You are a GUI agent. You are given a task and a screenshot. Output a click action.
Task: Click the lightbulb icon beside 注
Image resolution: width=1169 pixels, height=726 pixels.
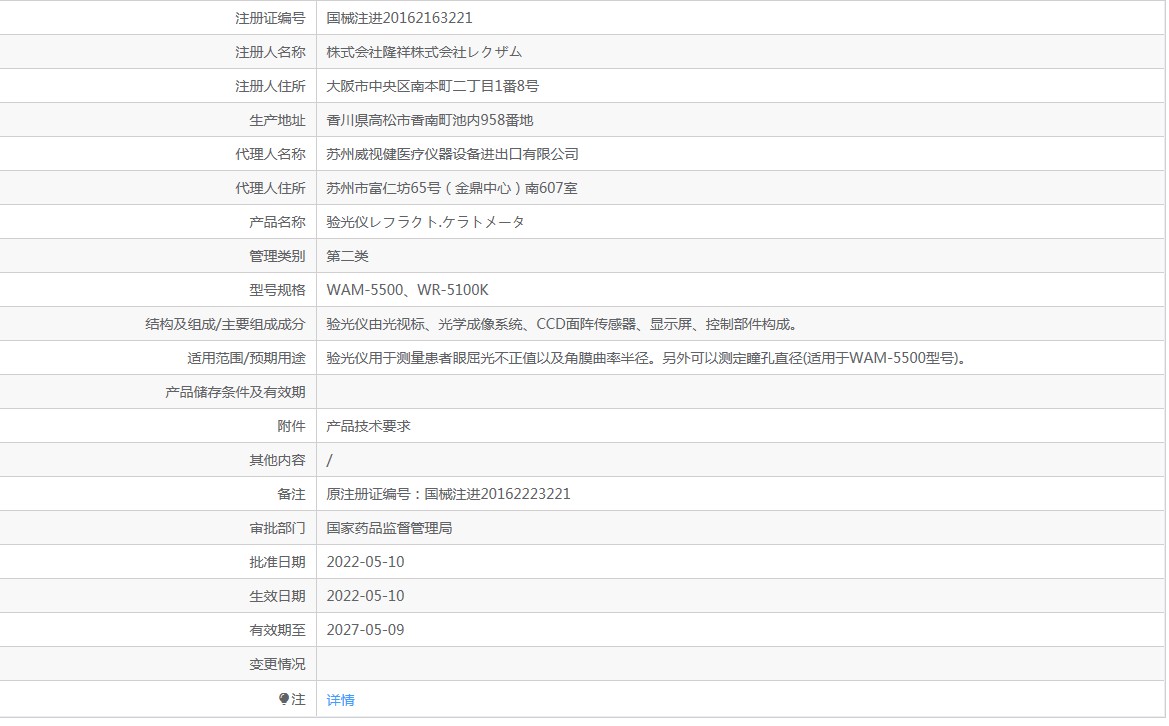pyautogui.click(x=284, y=699)
